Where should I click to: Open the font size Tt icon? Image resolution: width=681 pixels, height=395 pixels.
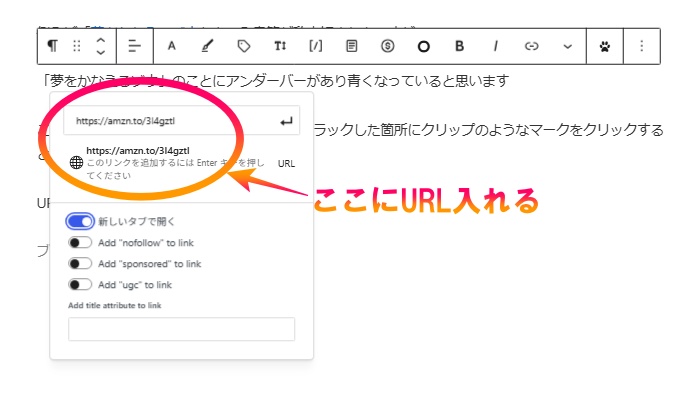point(280,46)
